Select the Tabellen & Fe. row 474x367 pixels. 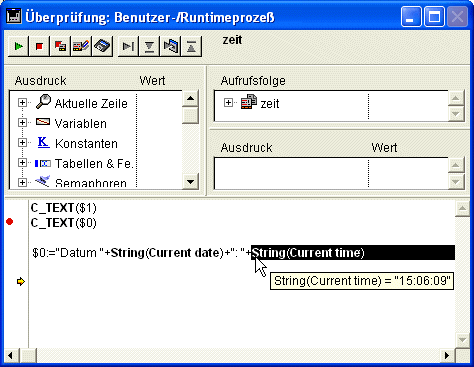pyautogui.click(x=94, y=164)
